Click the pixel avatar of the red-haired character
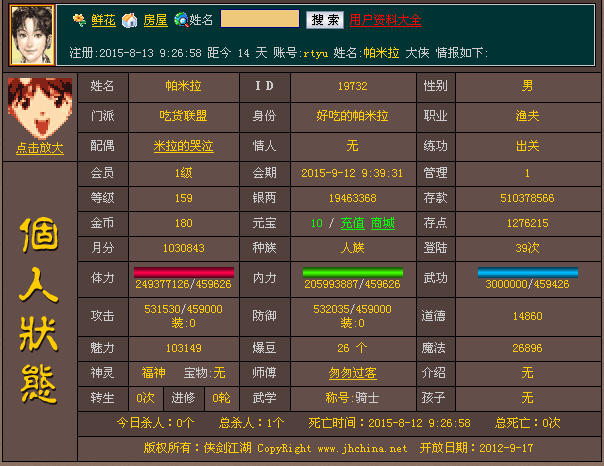Image resolution: width=604 pixels, height=466 pixels. click(x=40, y=108)
